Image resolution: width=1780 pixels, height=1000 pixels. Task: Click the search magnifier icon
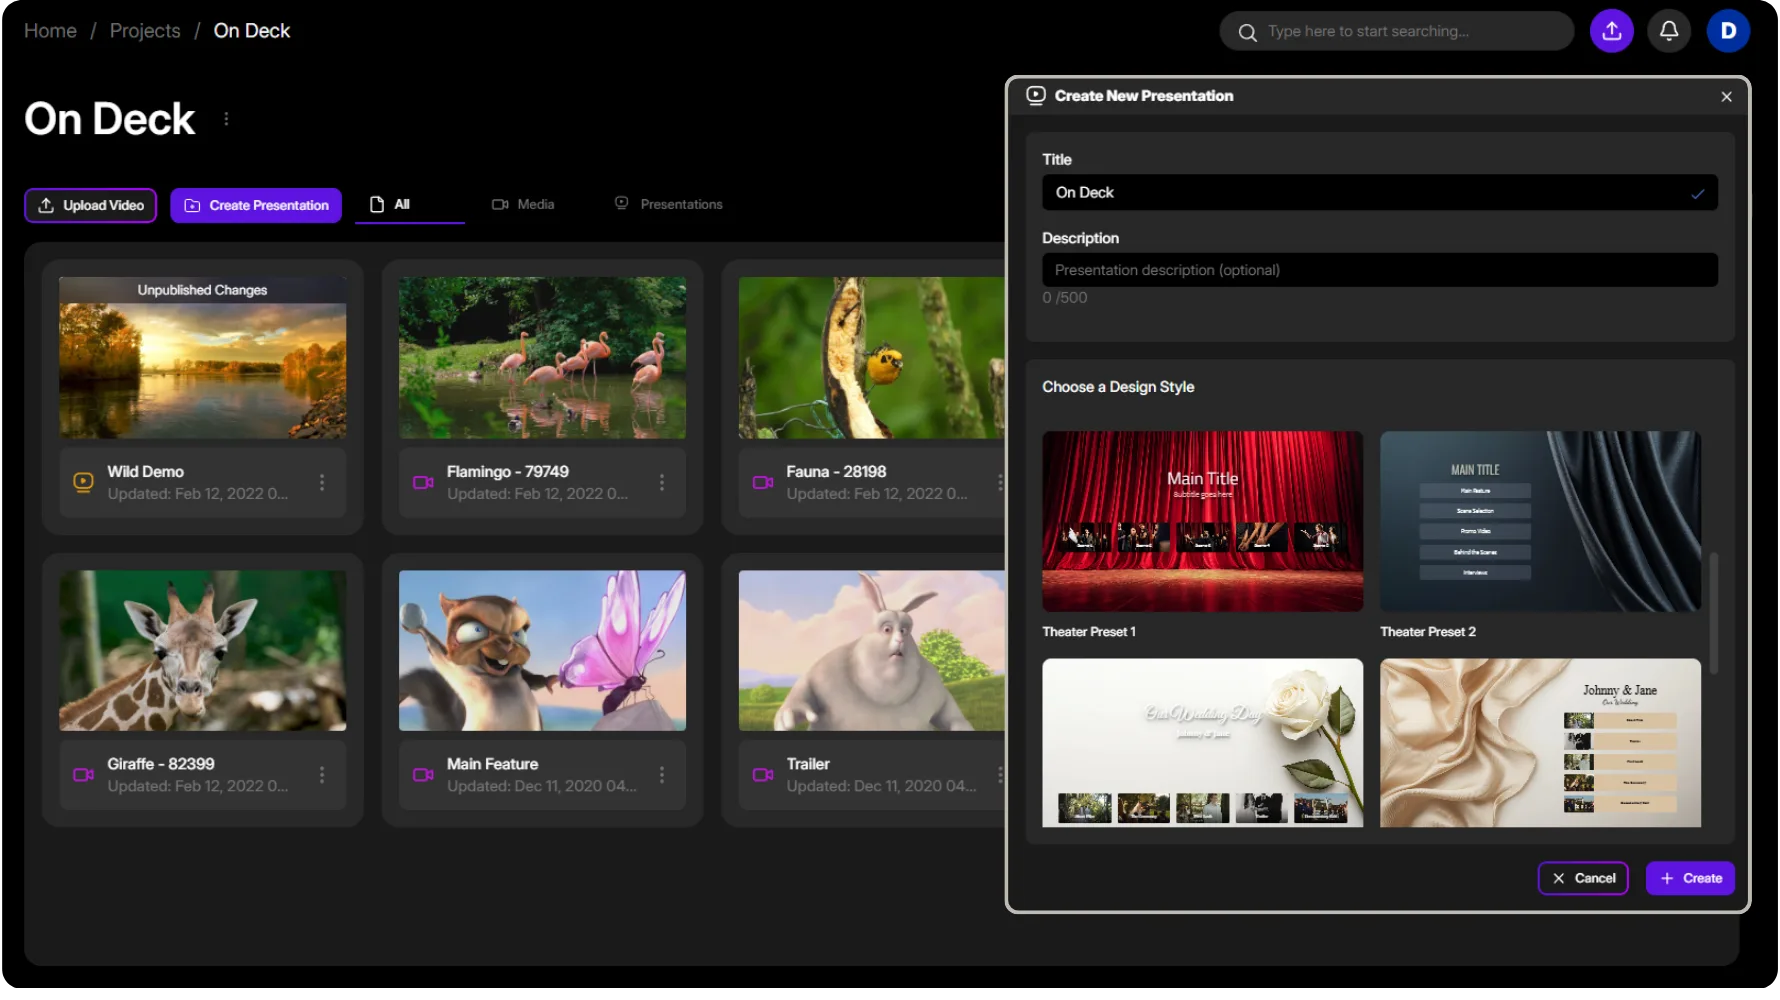[x=1247, y=32]
